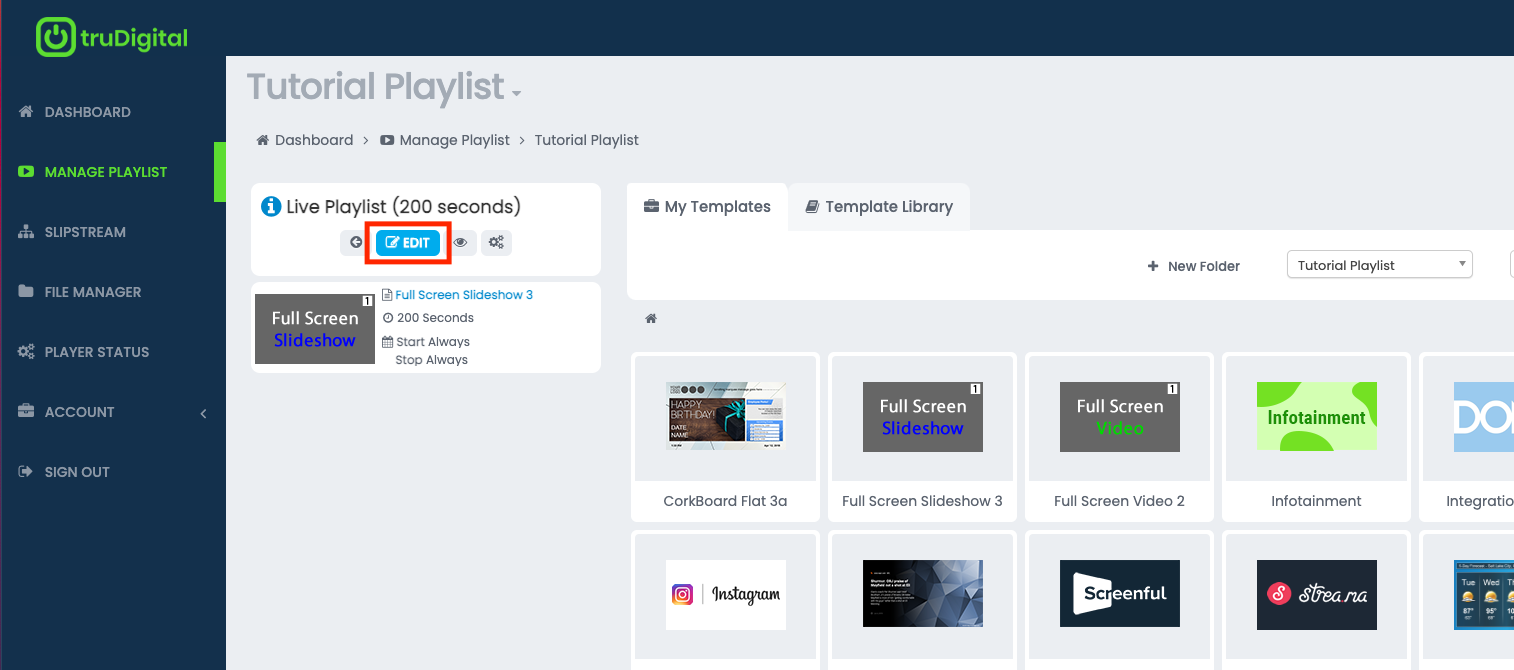Select the Full Screen Slideshow 3 template card
Screen dimensions: 1514x670
tap(922, 437)
